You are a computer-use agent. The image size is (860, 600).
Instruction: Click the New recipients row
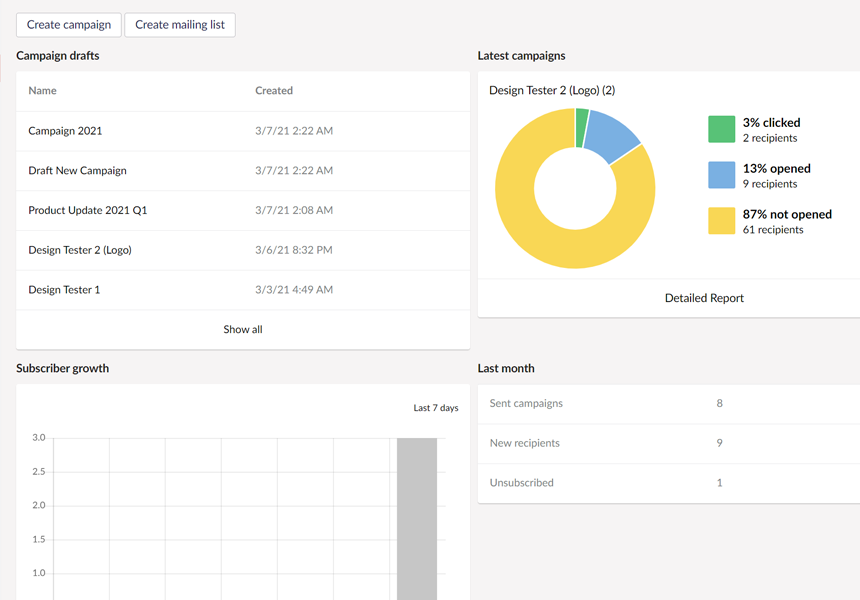[669, 443]
